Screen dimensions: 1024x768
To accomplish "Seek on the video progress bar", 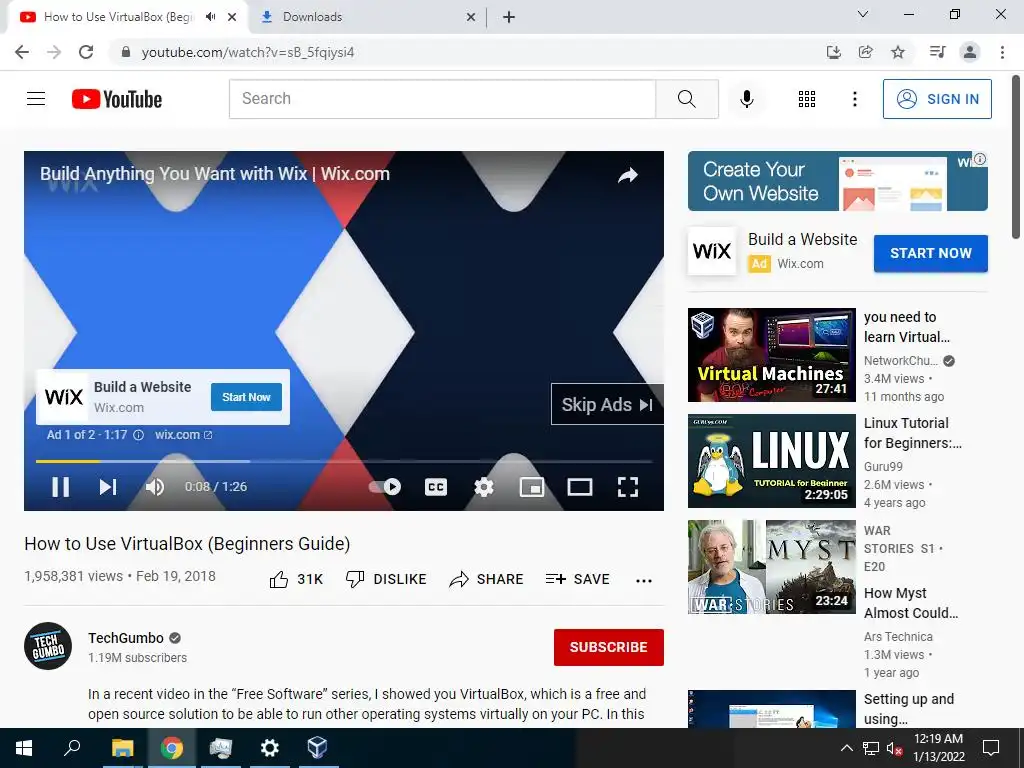I will click(x=344, y=461).
